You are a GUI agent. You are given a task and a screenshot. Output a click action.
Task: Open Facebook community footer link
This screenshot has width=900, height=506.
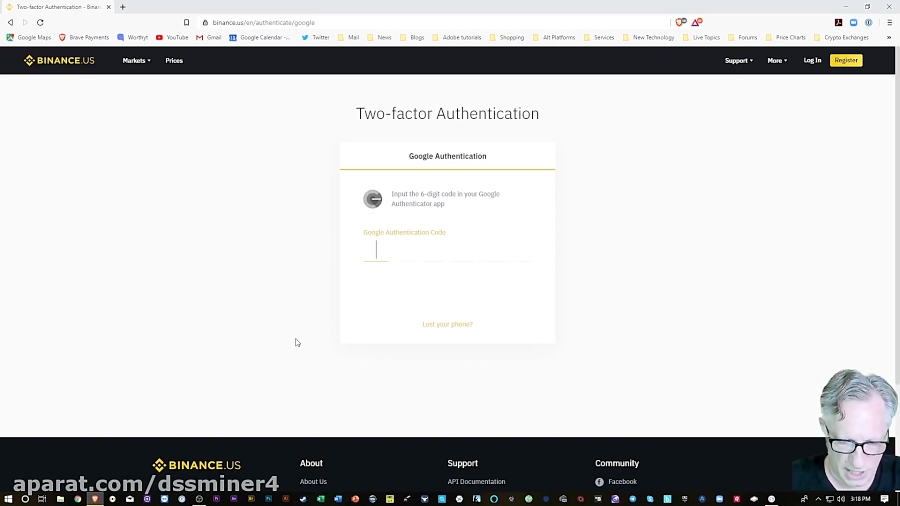pos(622,482)
